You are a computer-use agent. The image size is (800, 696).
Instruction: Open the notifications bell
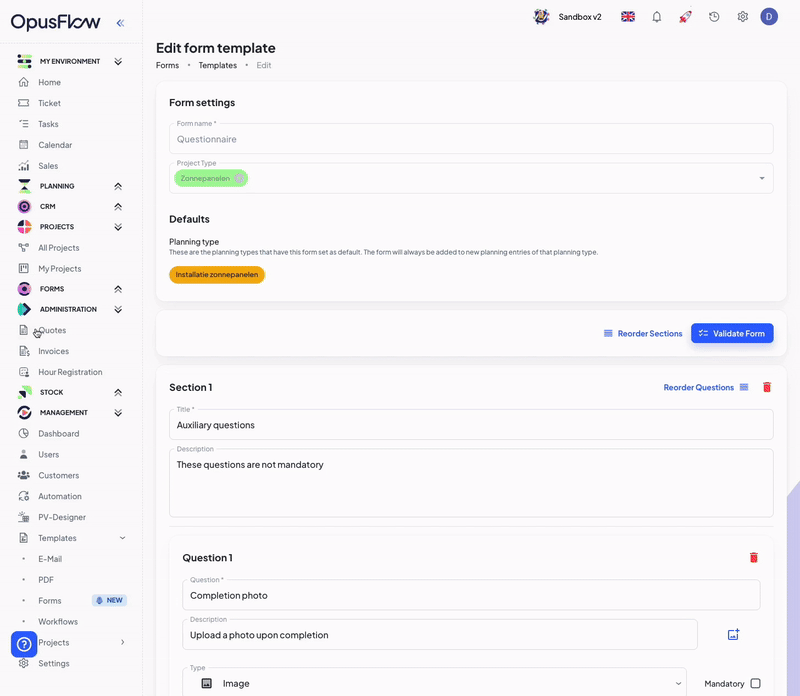tap(657, 17)
